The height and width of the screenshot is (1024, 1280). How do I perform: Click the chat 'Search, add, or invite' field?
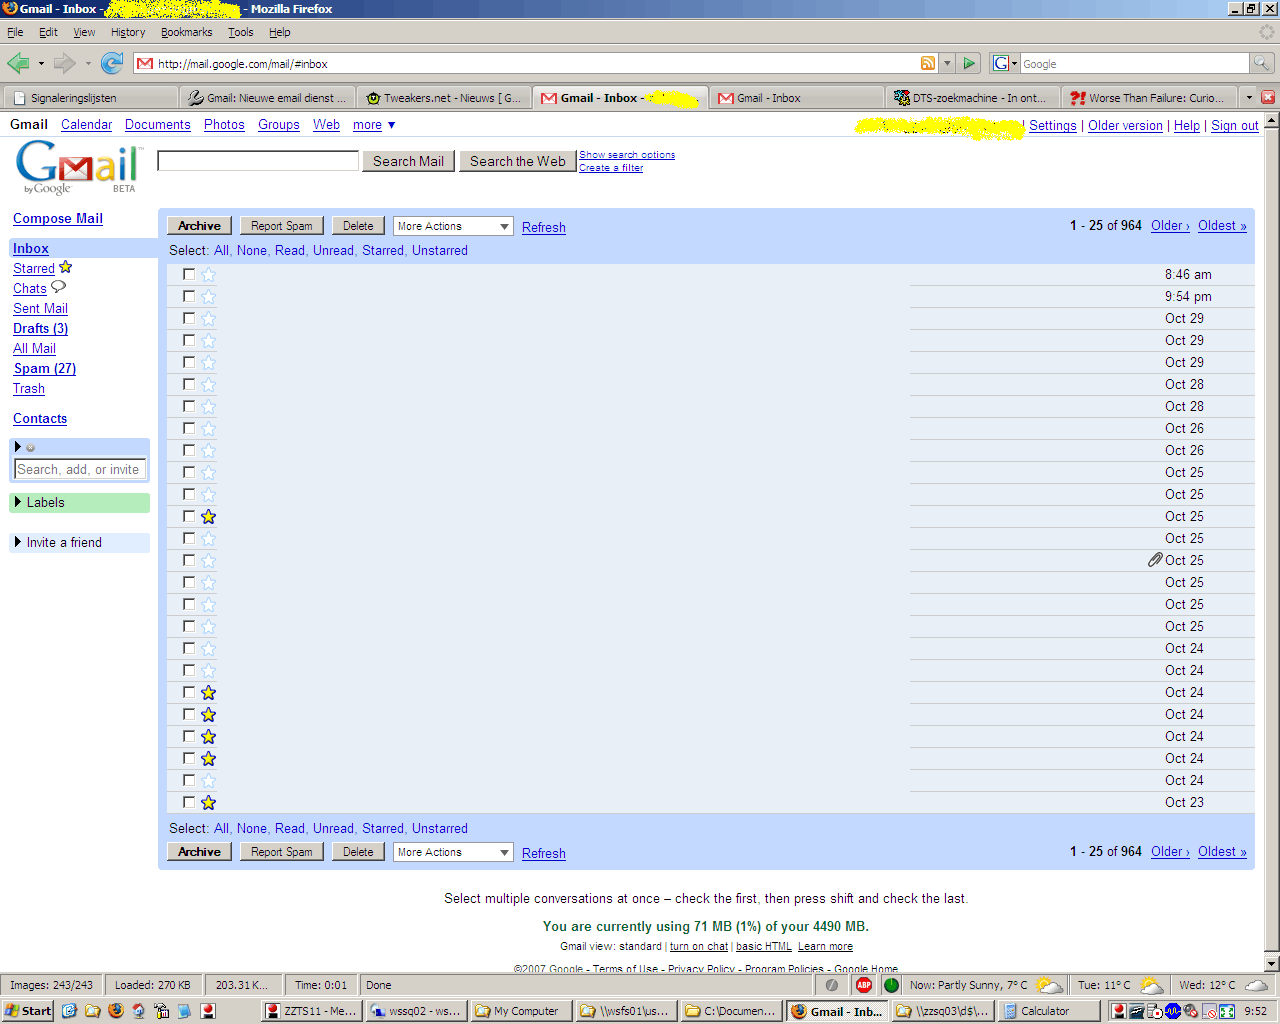pos(80,469)
